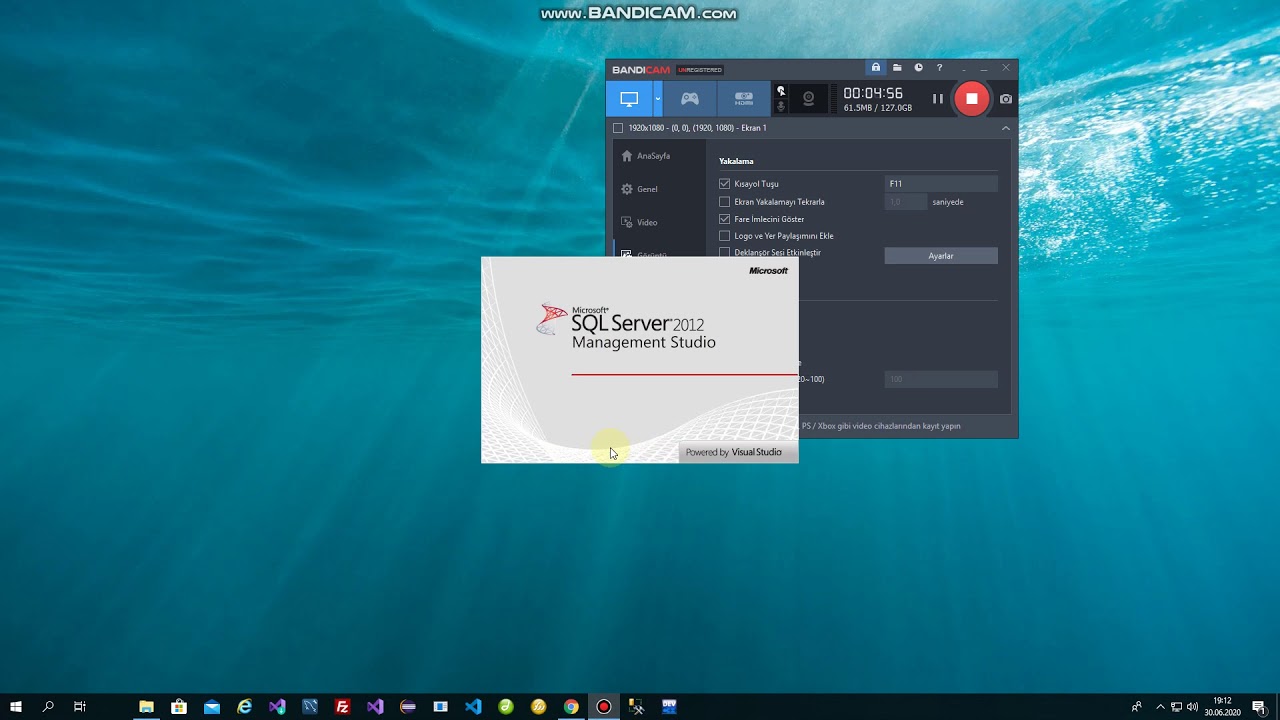Screen dimensions: 1280x720
Task: Open the Action Center notifications
Action: 1259,706
